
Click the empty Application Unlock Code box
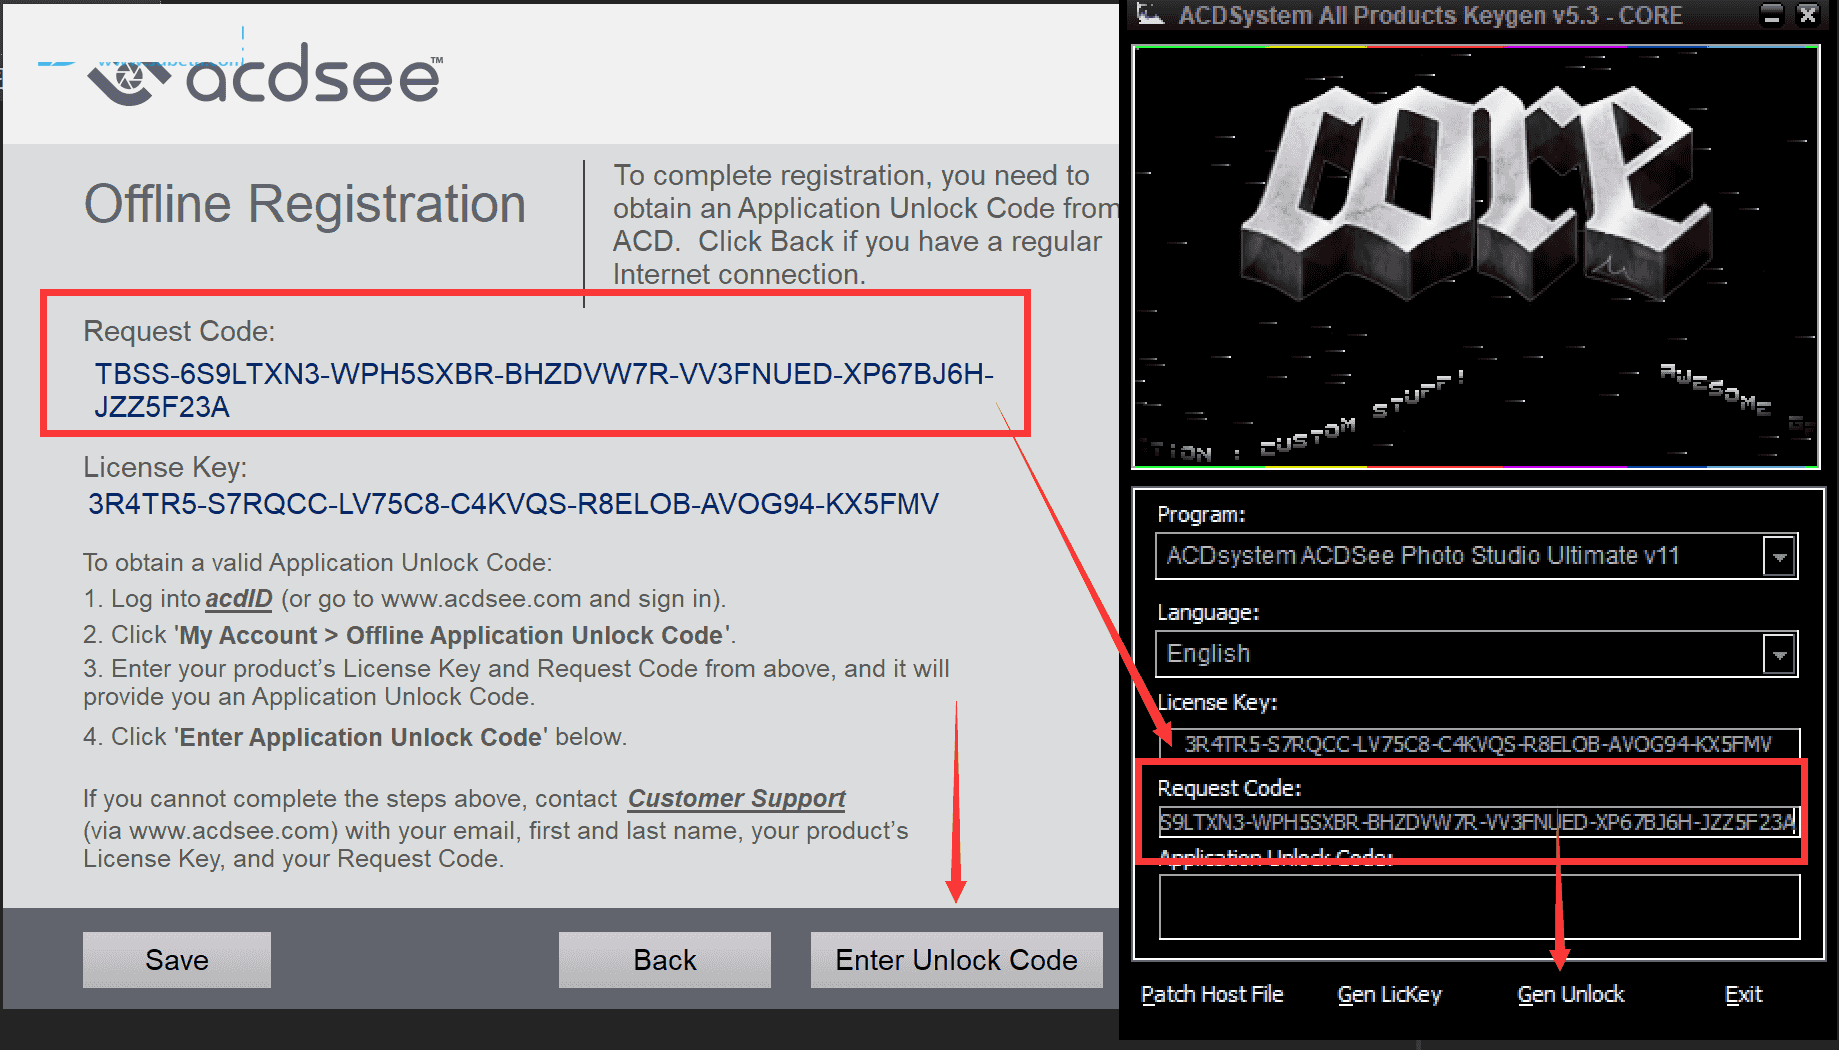click(x=1479, y=907)
